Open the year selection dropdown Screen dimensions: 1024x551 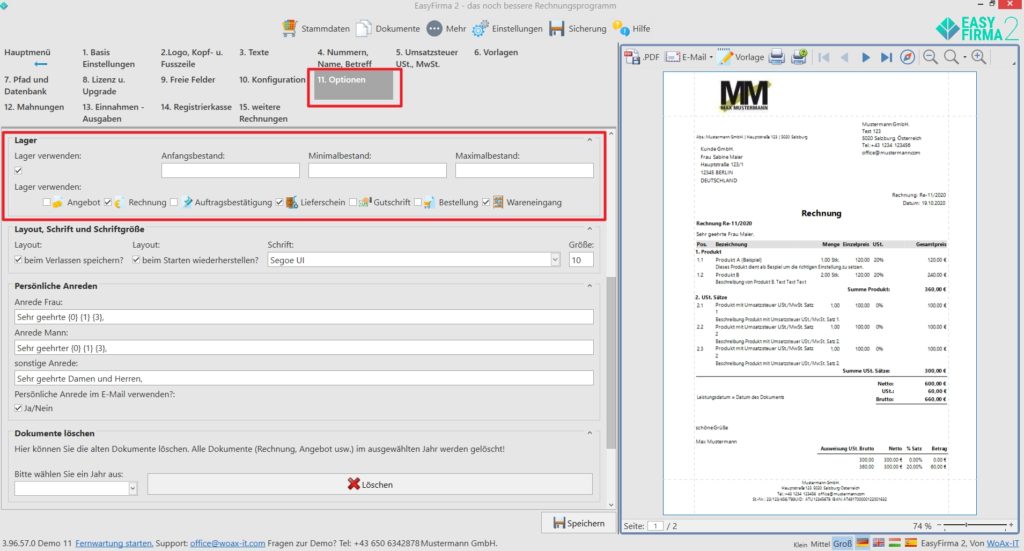[133, 488]
